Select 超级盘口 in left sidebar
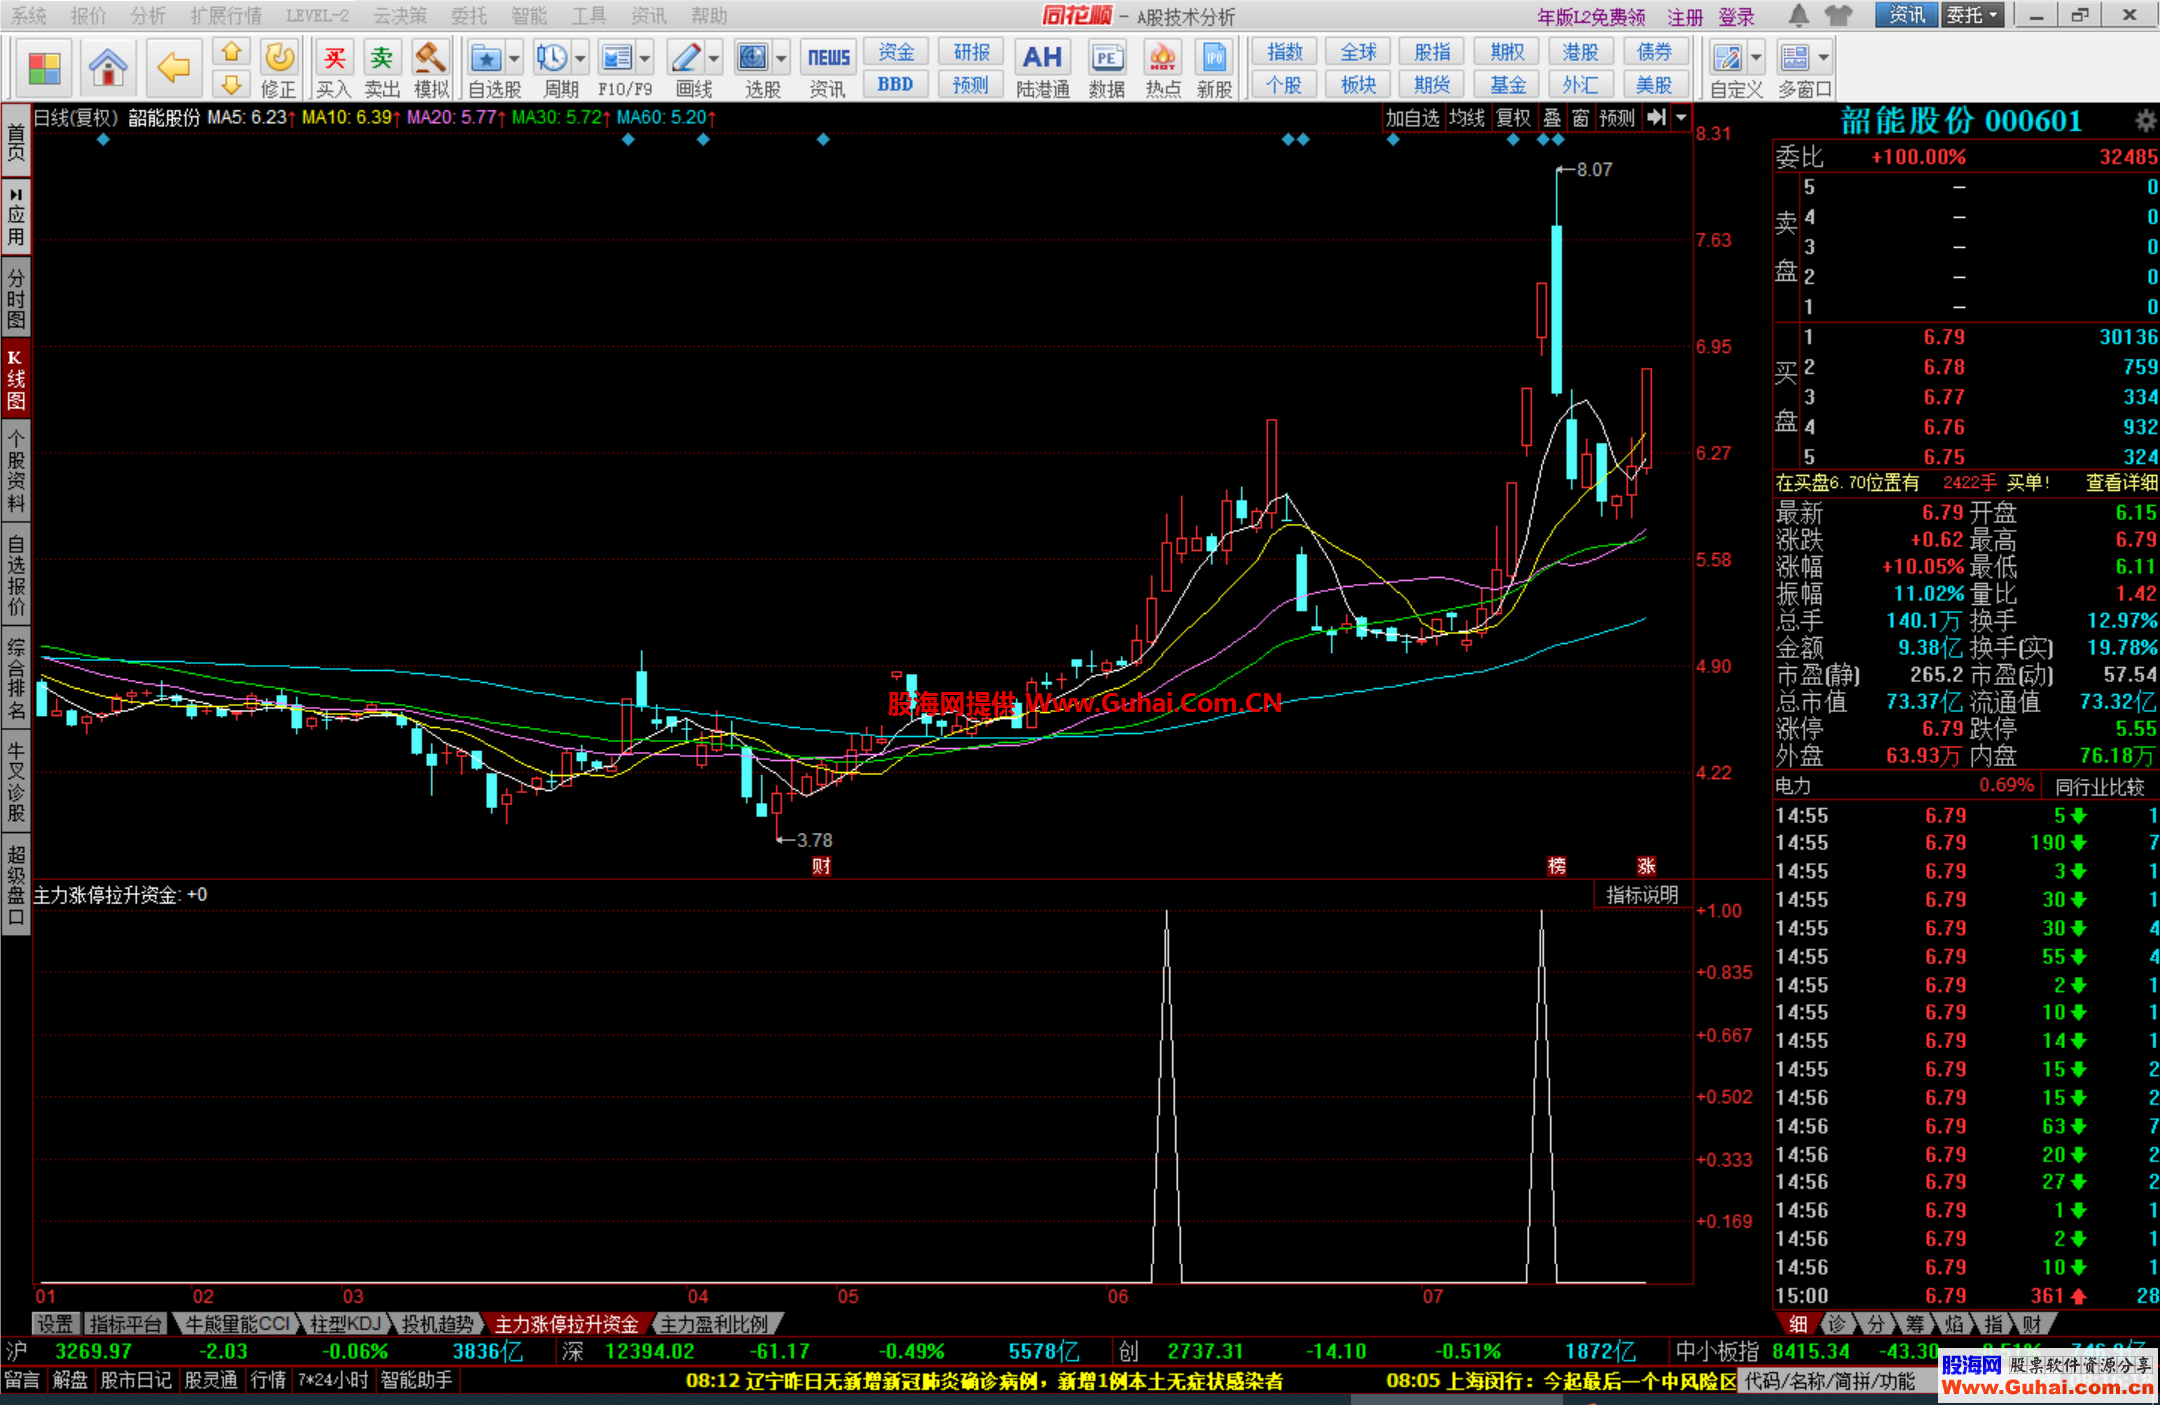This screenshot has height=1405, width=2160. pyautogui.click(x=15, y=886)
